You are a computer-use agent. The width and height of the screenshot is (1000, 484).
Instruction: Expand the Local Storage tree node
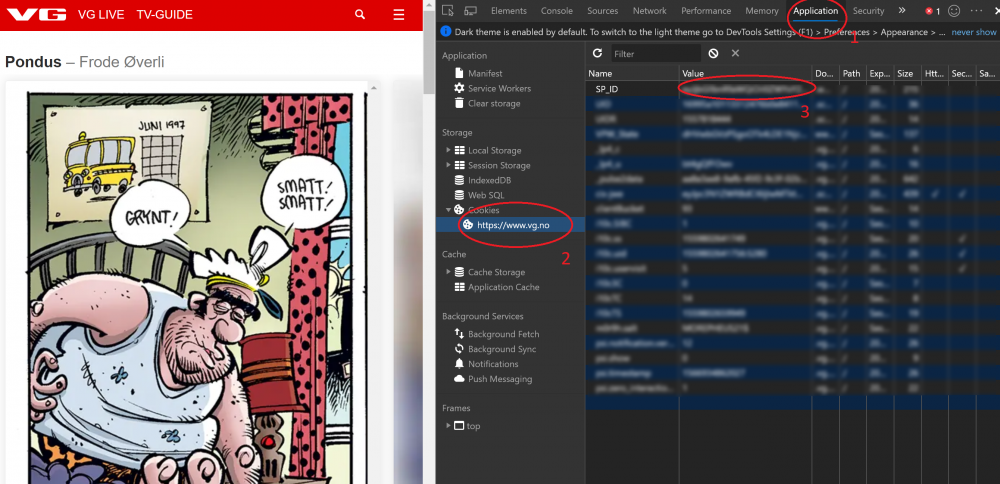[449, 151]
